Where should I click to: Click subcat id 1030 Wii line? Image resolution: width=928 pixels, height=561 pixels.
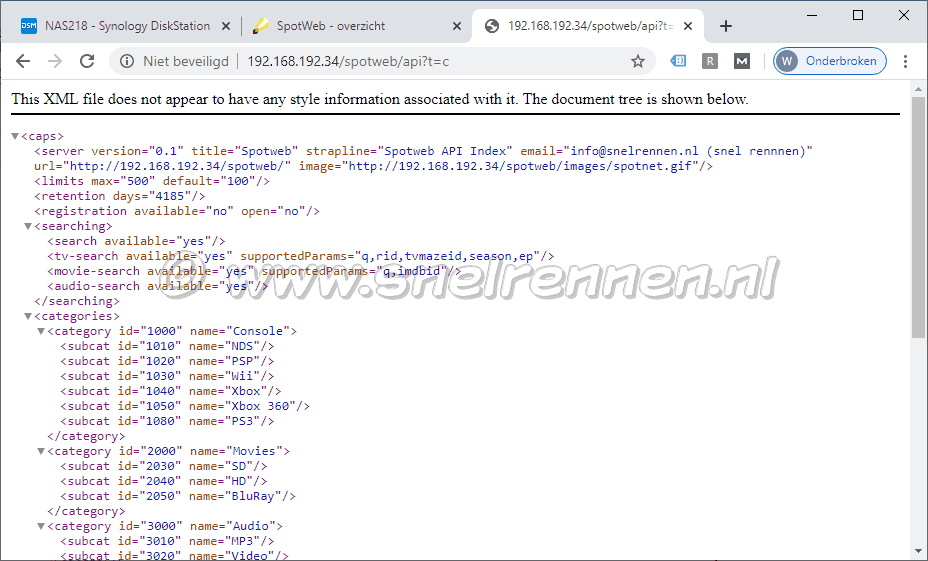coord(167,376)
